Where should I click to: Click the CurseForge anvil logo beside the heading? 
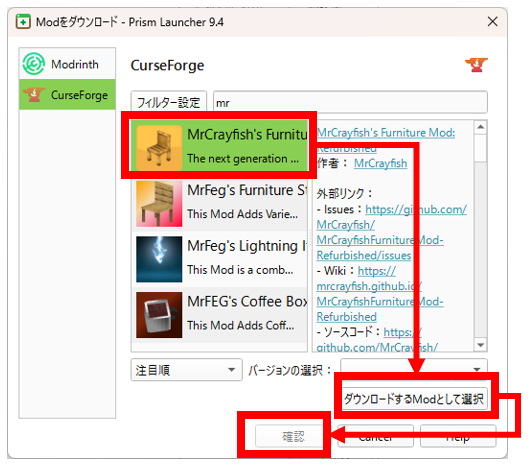tap(476, 65)
